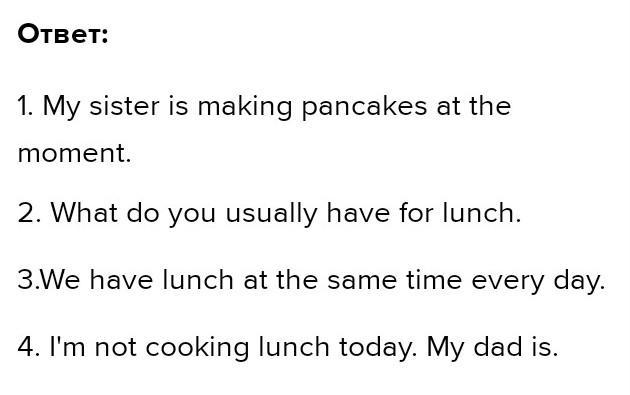The width and height of the screenshot is (630, 395).
Task: Click the word "sister" in sentence one
Action: 124,106
